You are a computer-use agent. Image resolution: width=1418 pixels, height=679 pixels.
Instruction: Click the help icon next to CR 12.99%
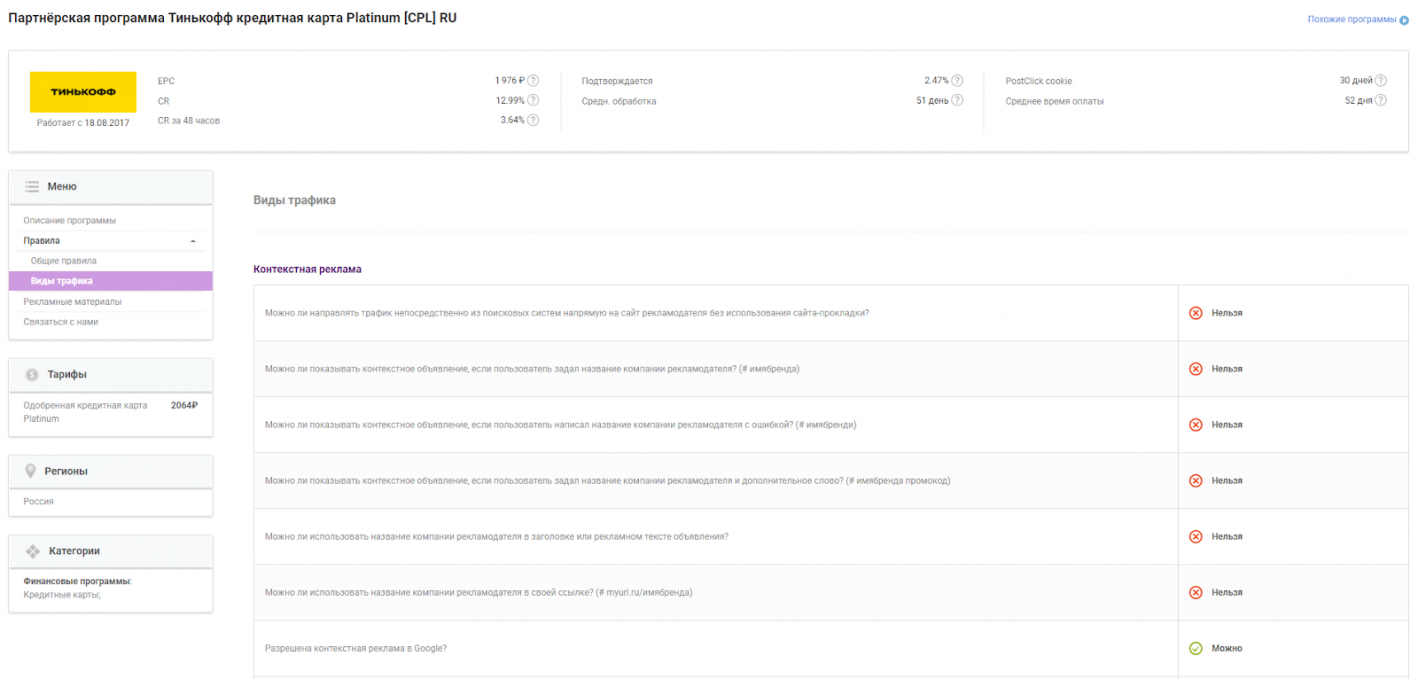pos(533,100)
